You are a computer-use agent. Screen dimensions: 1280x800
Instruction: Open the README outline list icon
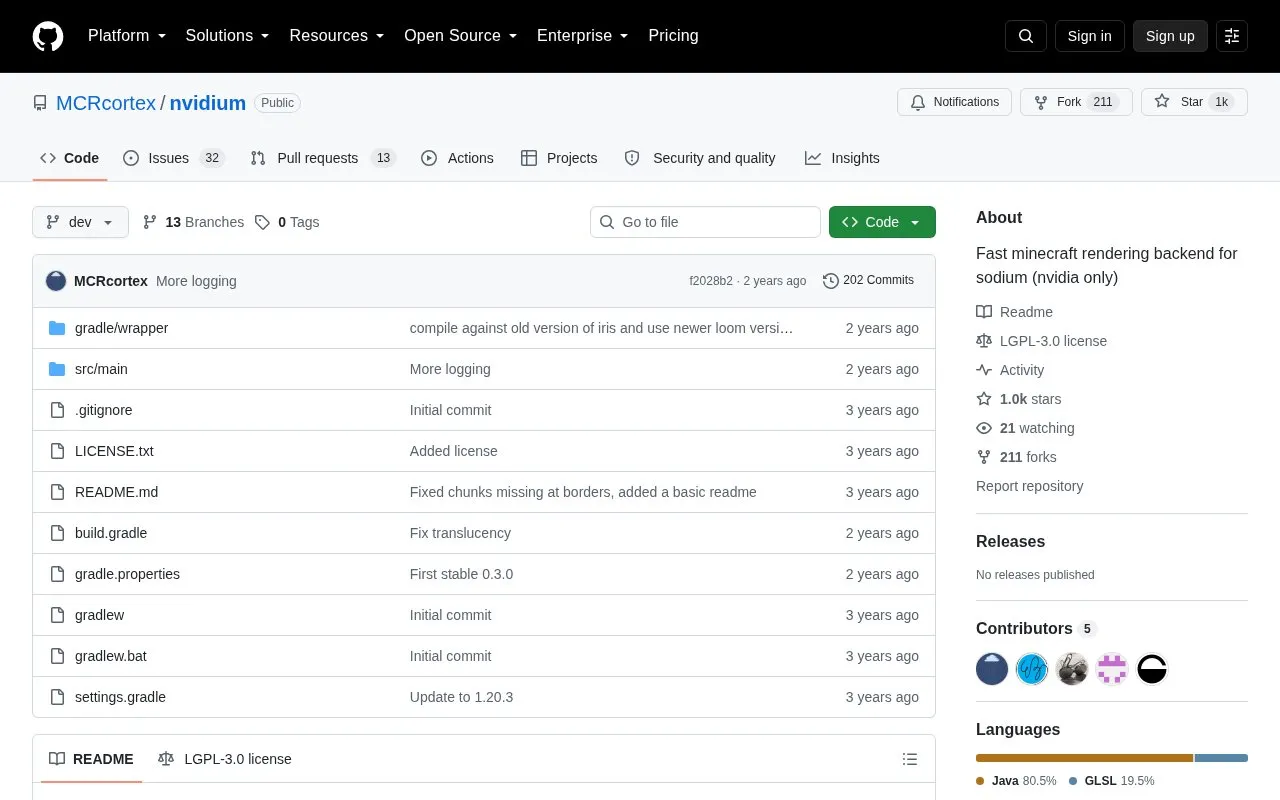[x=910, y=759]
